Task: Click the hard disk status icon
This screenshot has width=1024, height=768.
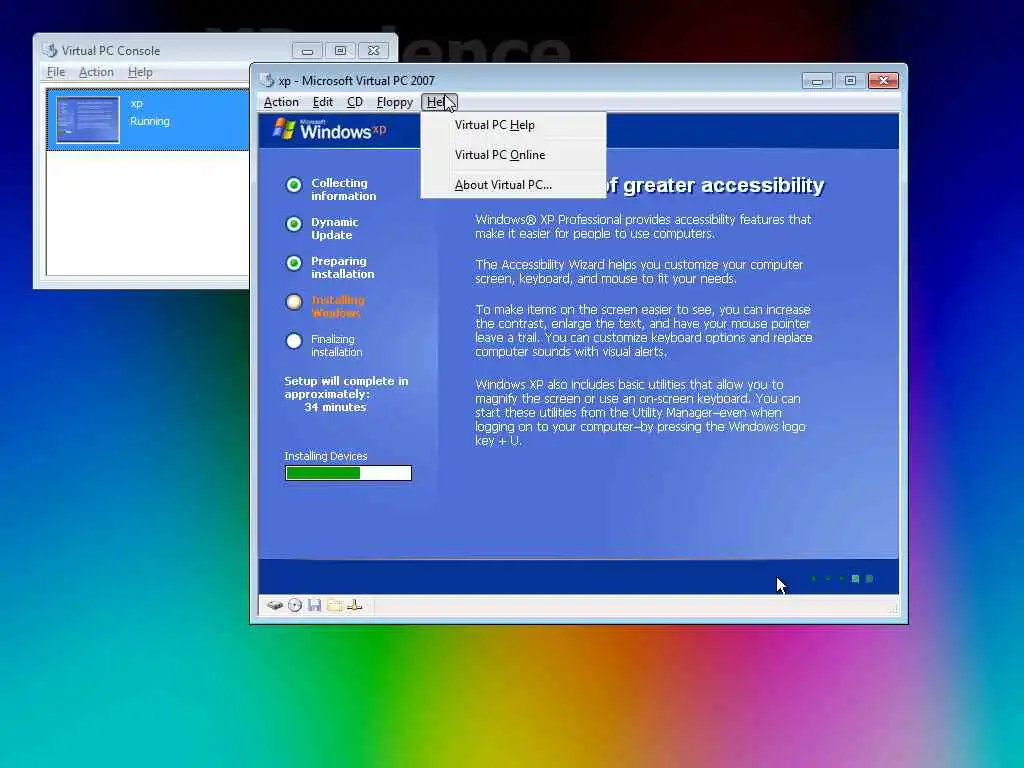Action: tap(275, 605)
